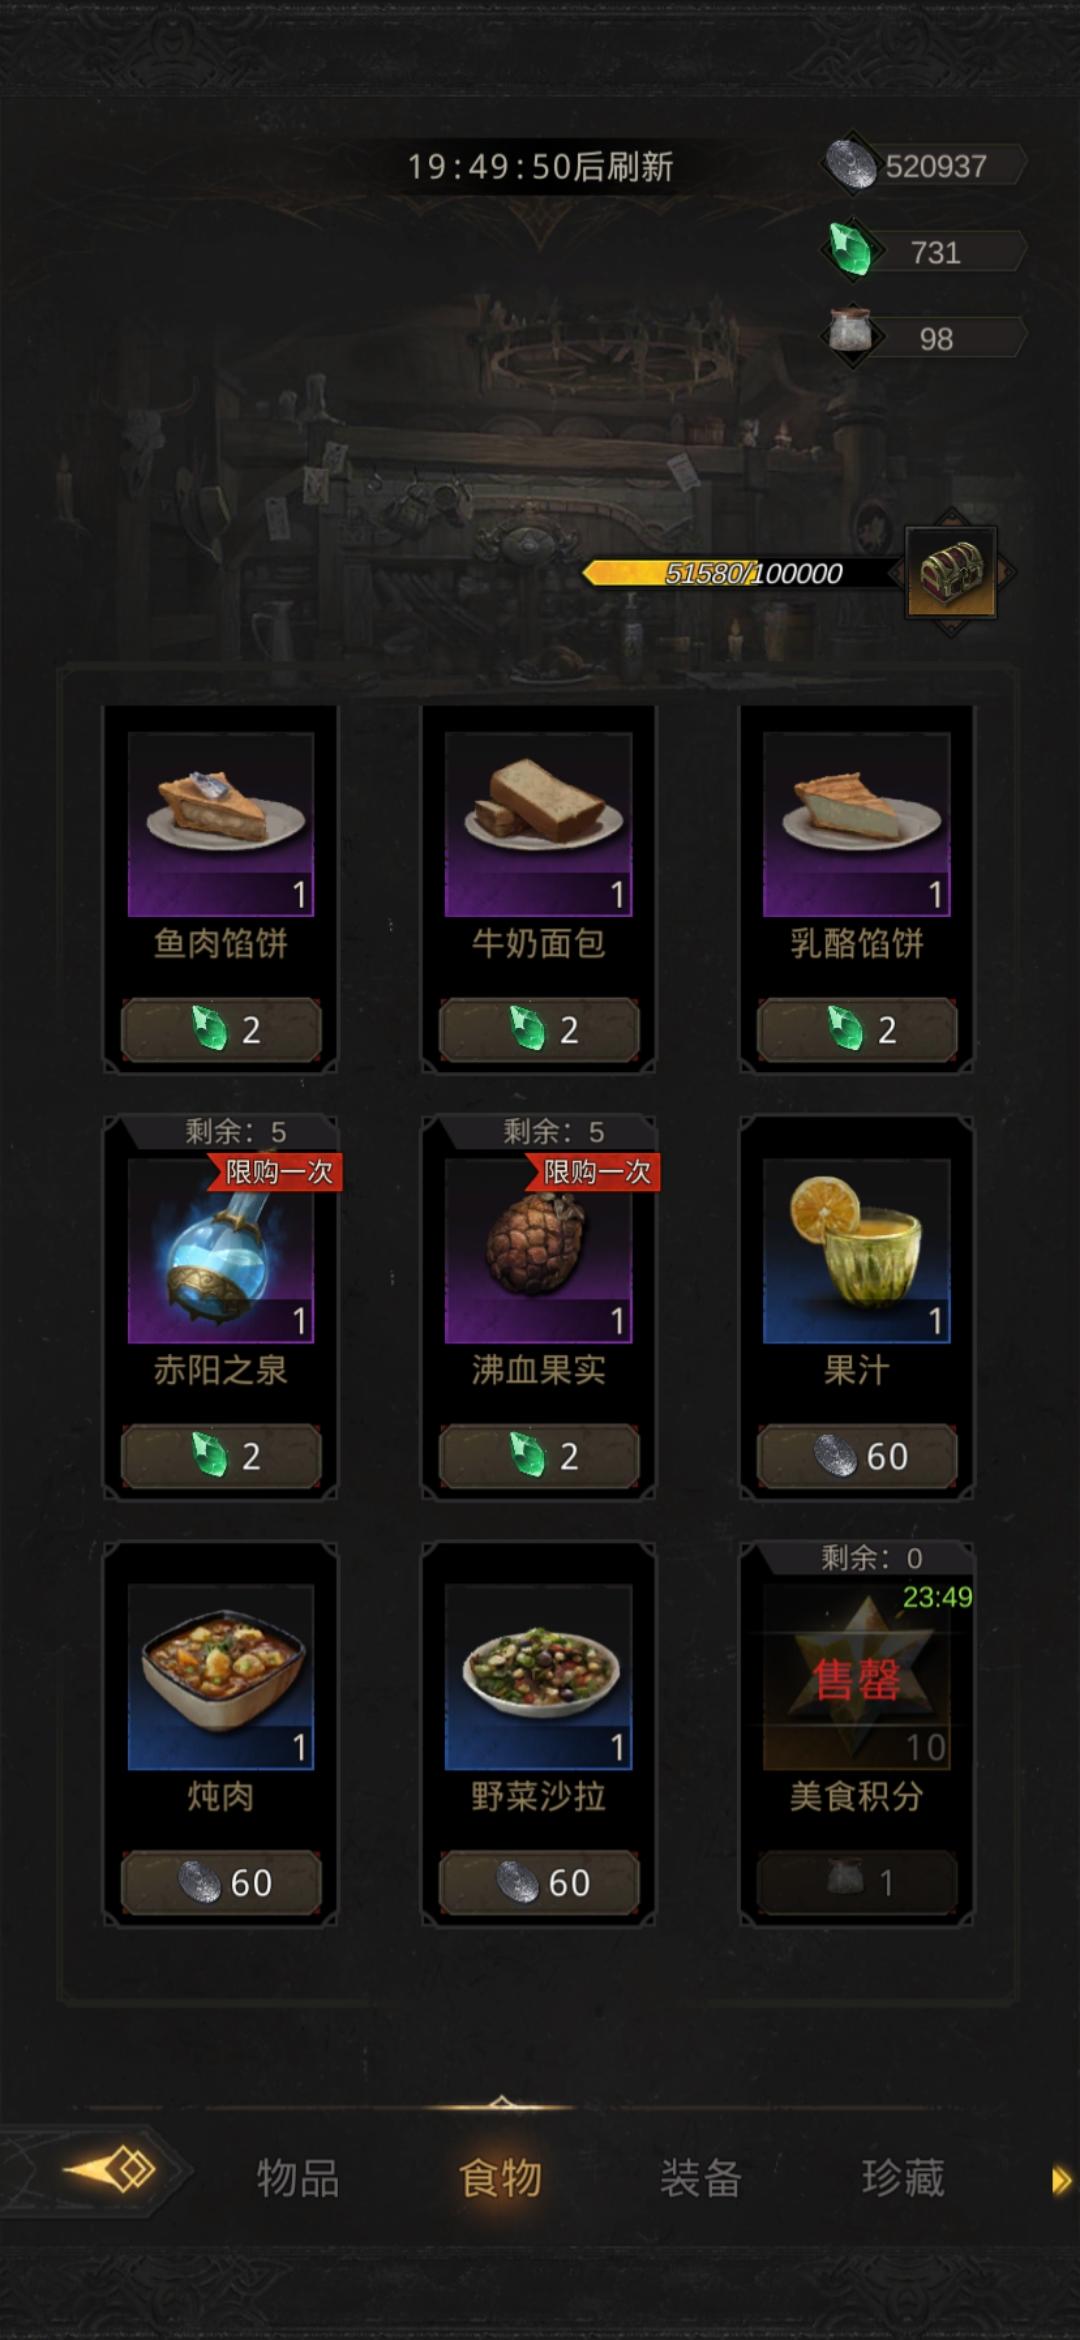The image size is (1080, 2340).
Task: Buy 乳酪馅饼 for 2 gems
Action: 857,1029
